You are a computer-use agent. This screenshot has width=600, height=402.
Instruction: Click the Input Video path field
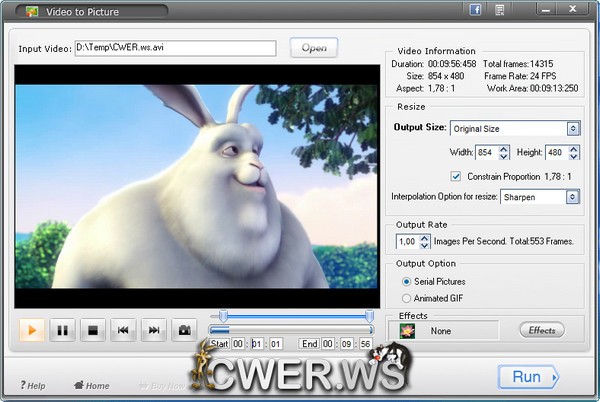175,47
